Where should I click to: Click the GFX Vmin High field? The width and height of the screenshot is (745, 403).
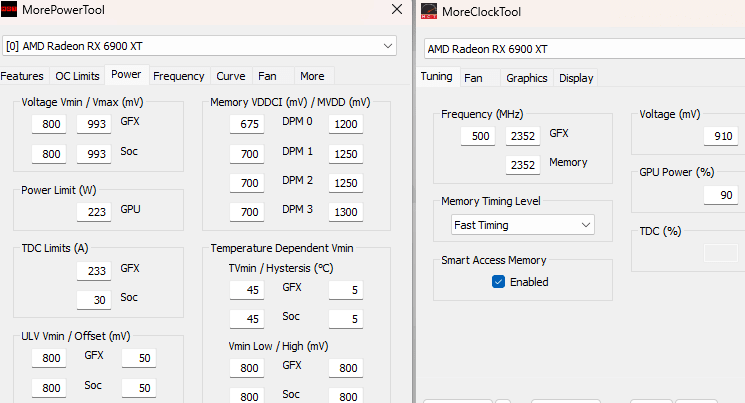346,368
